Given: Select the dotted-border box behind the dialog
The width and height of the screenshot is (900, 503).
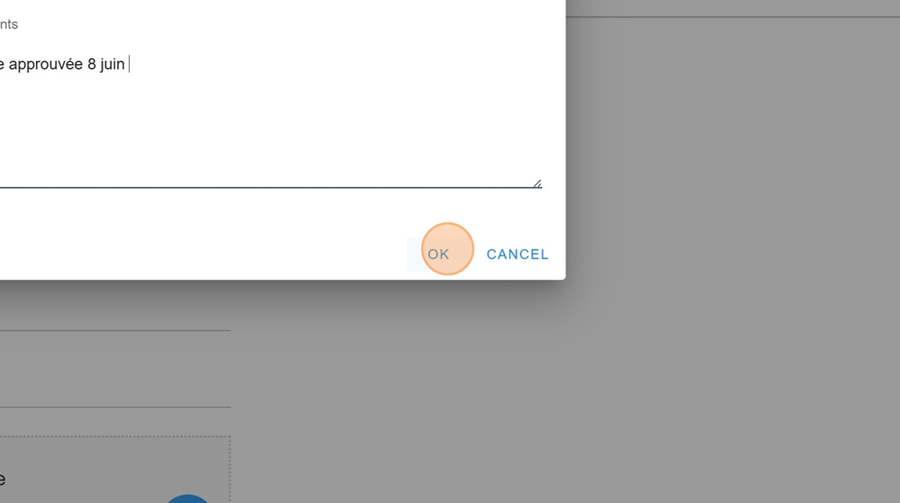Looking at the screenshot, I should [x=115, y=469].
